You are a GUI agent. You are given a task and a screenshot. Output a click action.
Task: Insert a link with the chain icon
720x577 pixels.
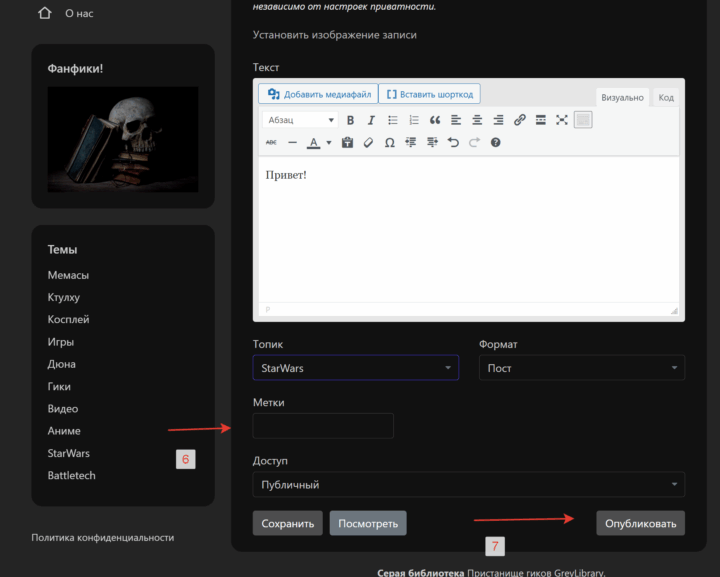[x=519, y=120]
